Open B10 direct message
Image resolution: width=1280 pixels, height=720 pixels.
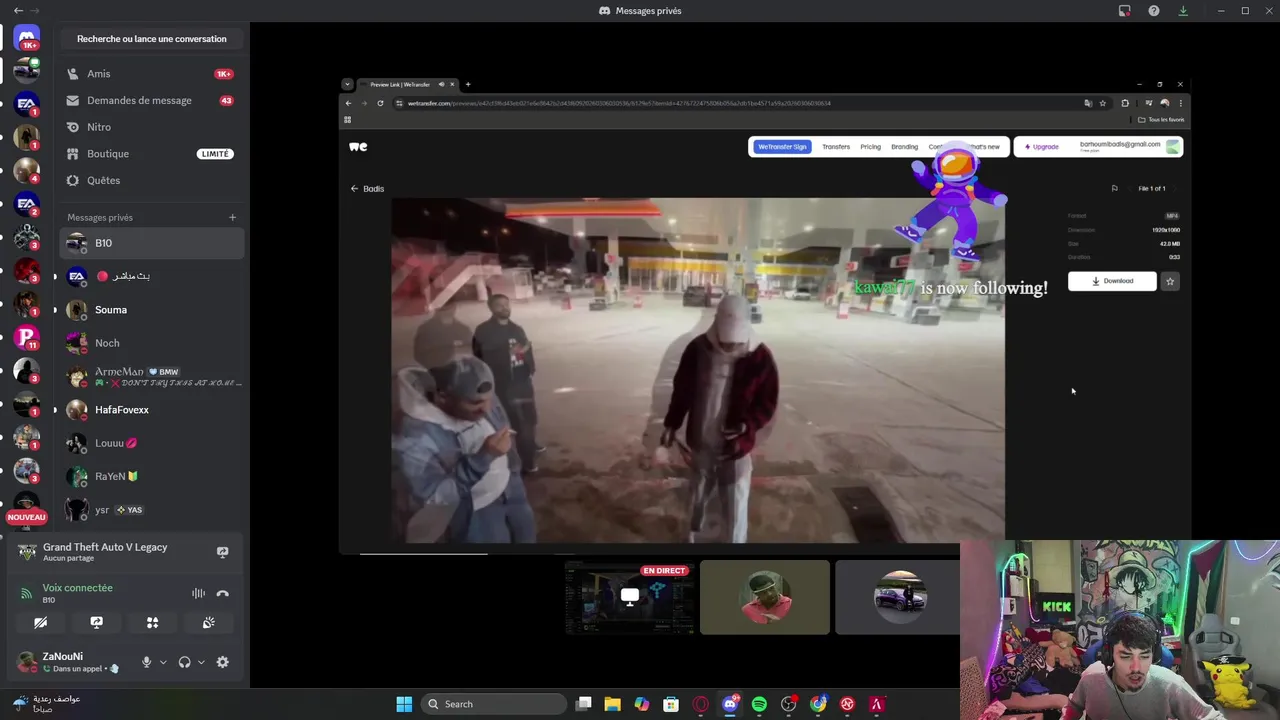pos(152,243)
